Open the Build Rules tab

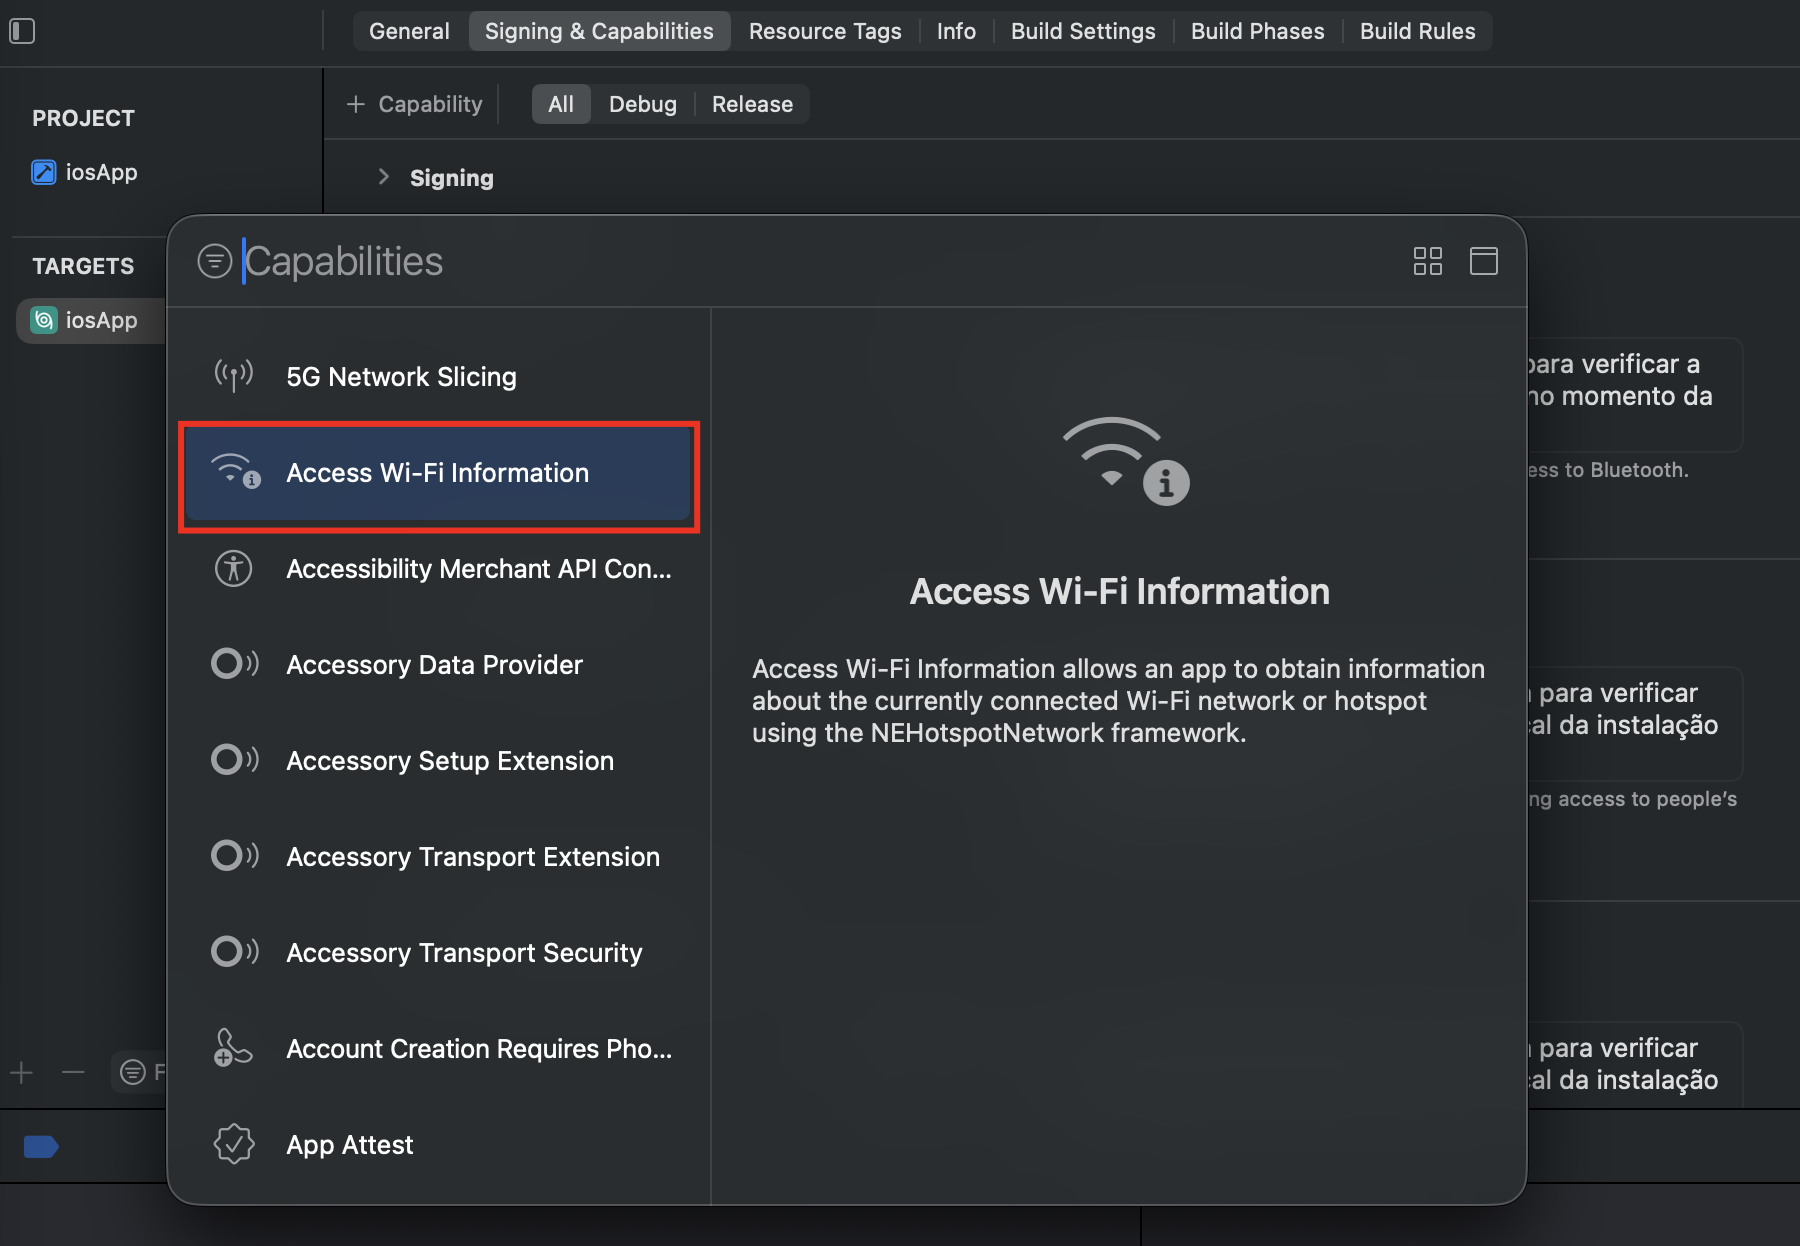click(x=1417, y=31)
